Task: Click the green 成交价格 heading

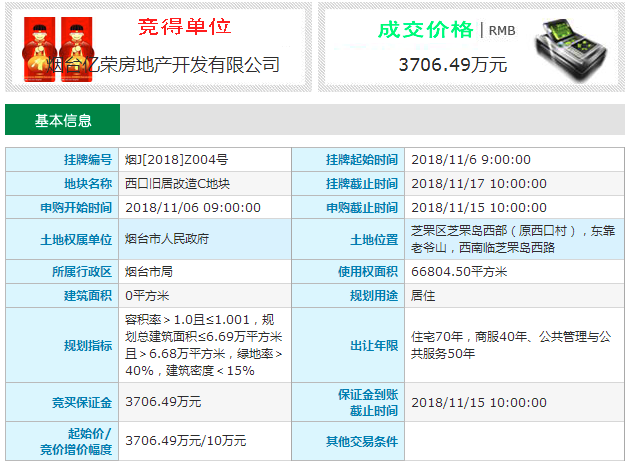Action: click(425, 29)
